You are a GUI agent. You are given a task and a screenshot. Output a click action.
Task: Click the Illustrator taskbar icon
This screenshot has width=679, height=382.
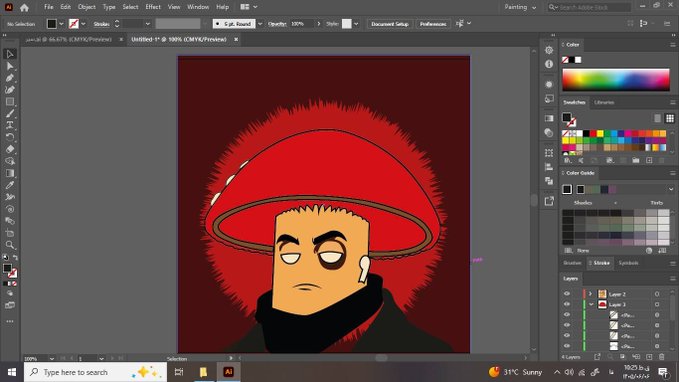[228, 372]
